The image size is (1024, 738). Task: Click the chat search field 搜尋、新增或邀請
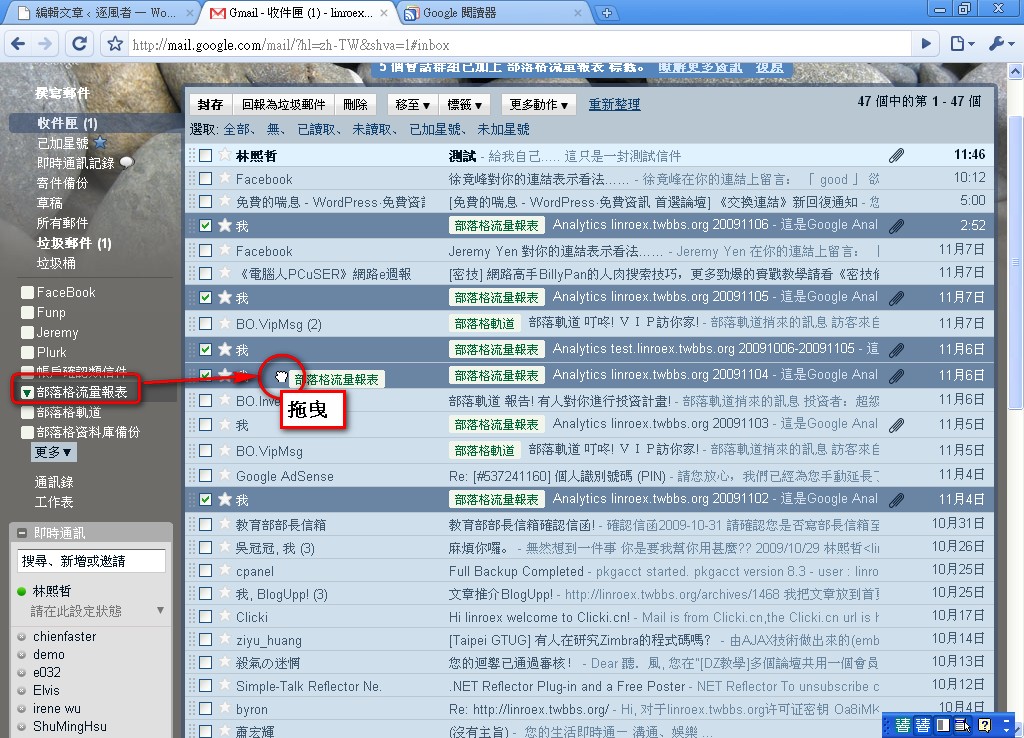(91, 561)
